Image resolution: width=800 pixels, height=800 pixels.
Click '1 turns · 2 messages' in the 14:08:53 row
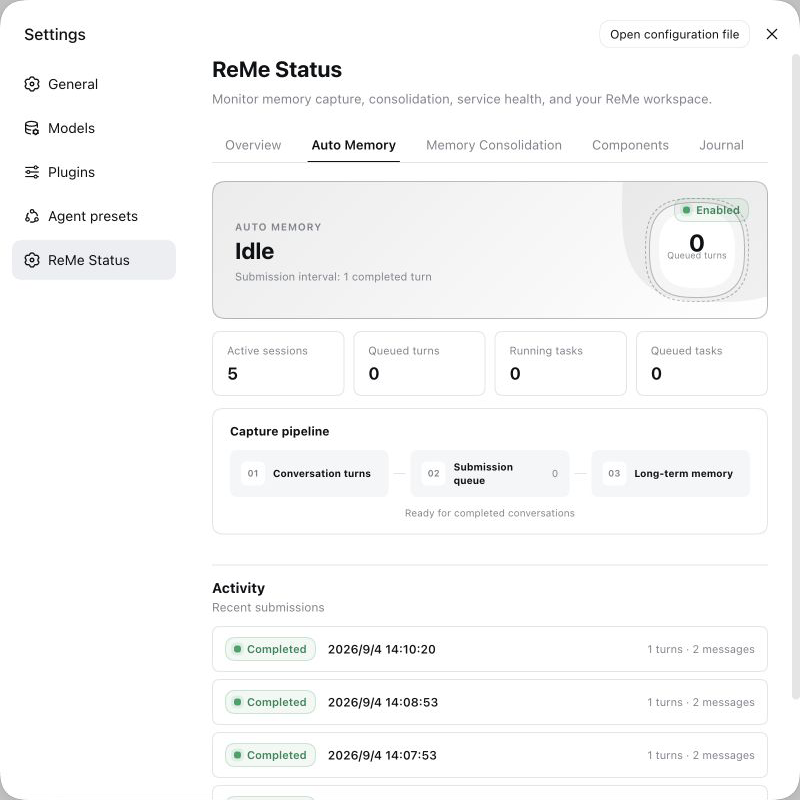701,702
